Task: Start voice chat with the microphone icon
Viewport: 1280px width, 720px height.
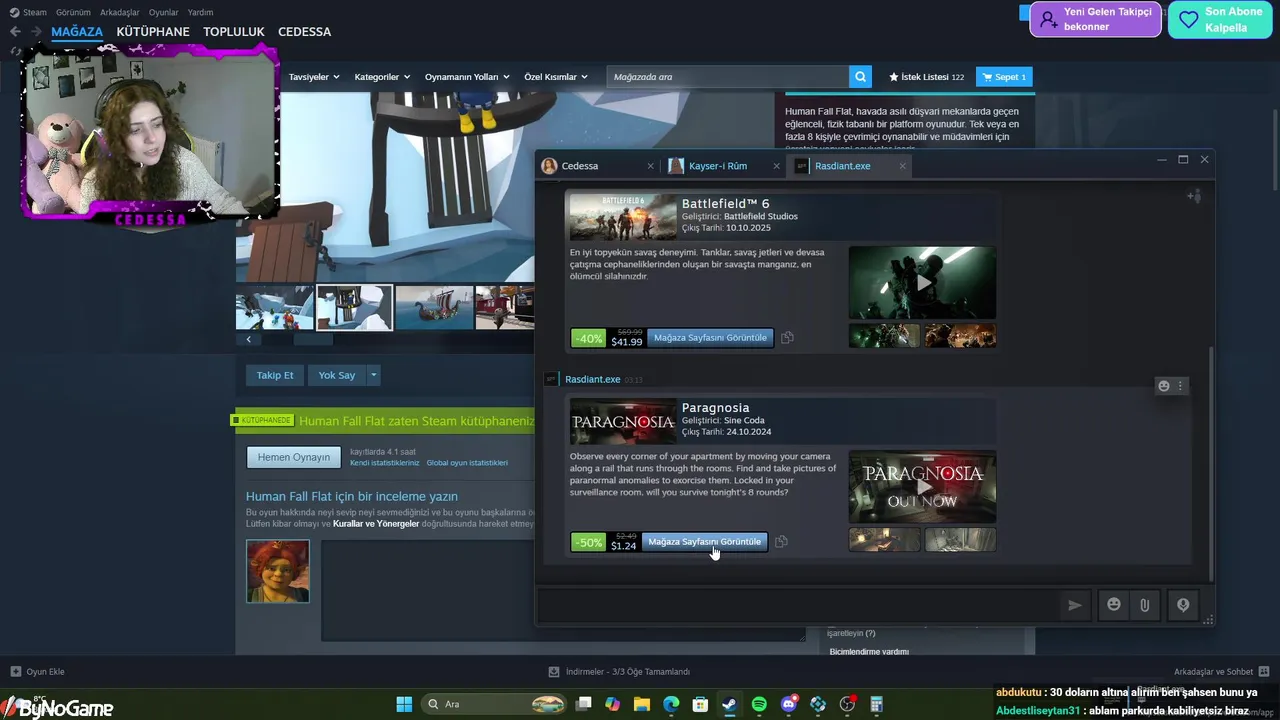Action: [1183, 605]
